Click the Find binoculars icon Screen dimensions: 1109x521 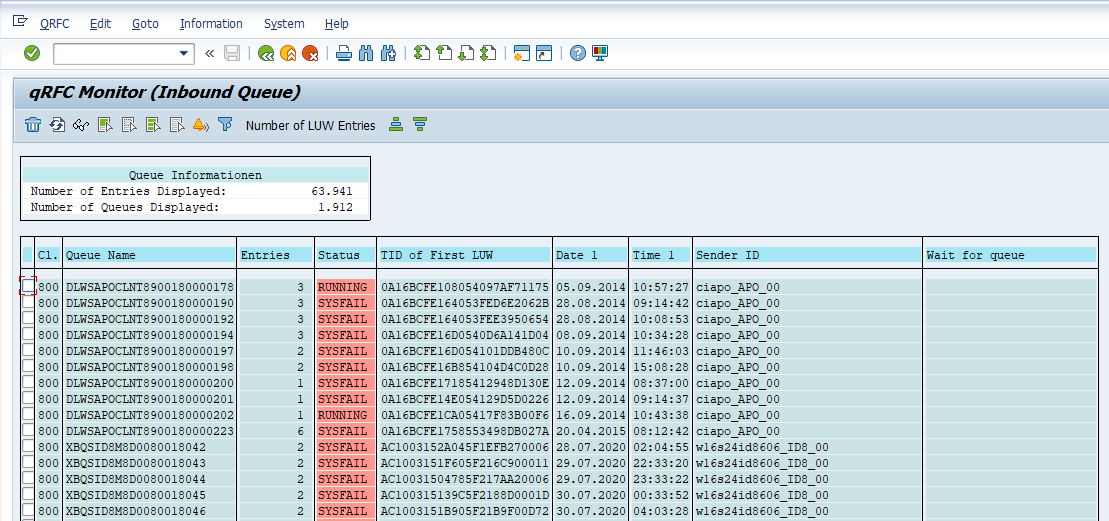367,53
